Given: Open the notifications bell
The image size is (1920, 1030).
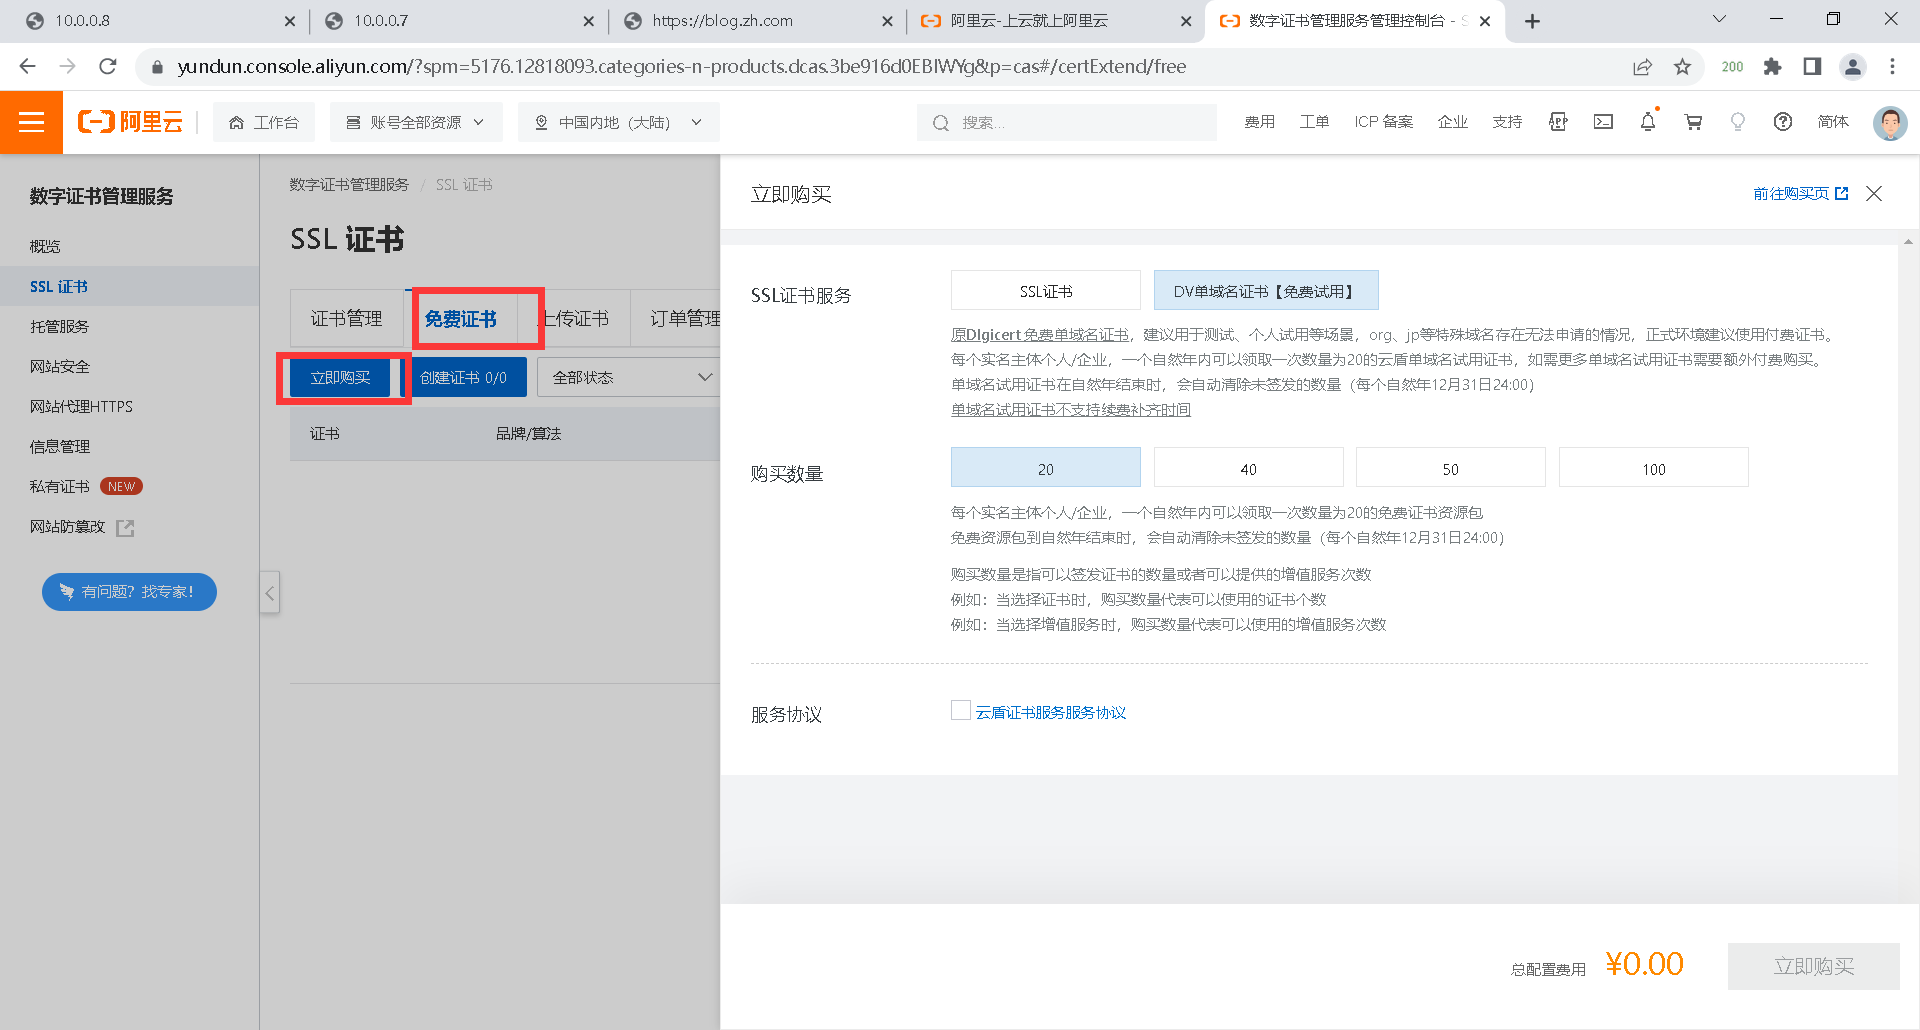Looking at the screenshot, I should (x=1648, y=122).
